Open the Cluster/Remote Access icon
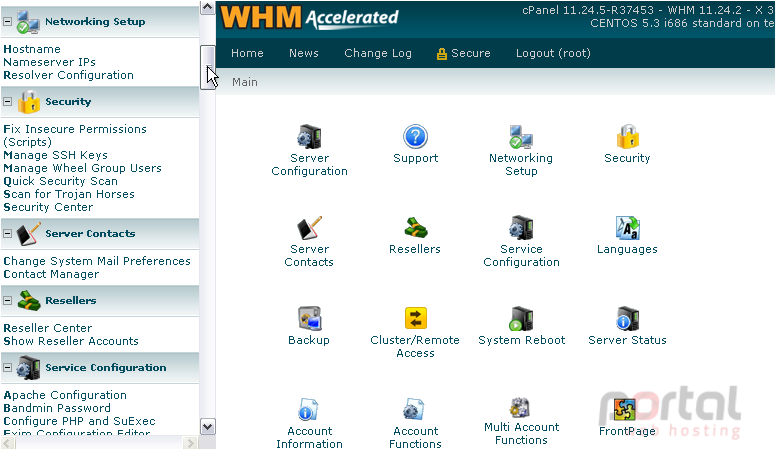The width and height of the screenshot is (776, 450). (415, 318)
